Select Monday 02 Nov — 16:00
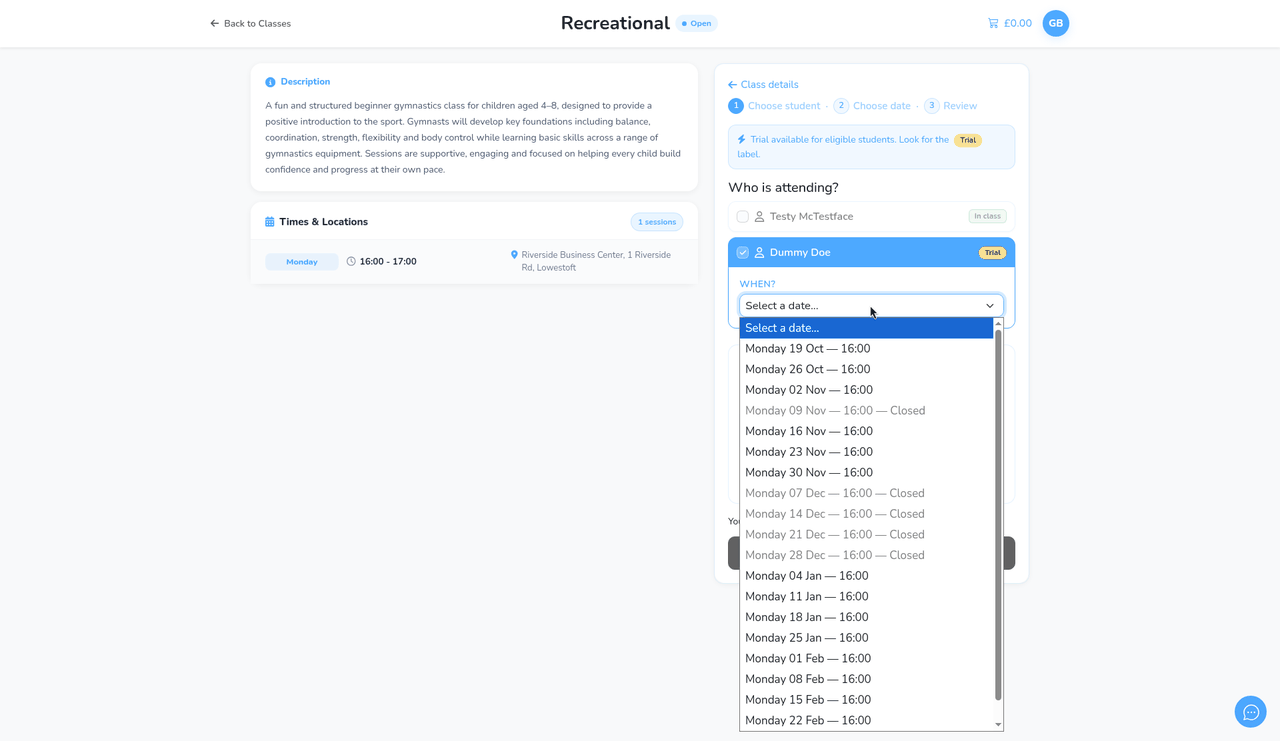This screenshot has height=741, width=1280. point(866,390)
